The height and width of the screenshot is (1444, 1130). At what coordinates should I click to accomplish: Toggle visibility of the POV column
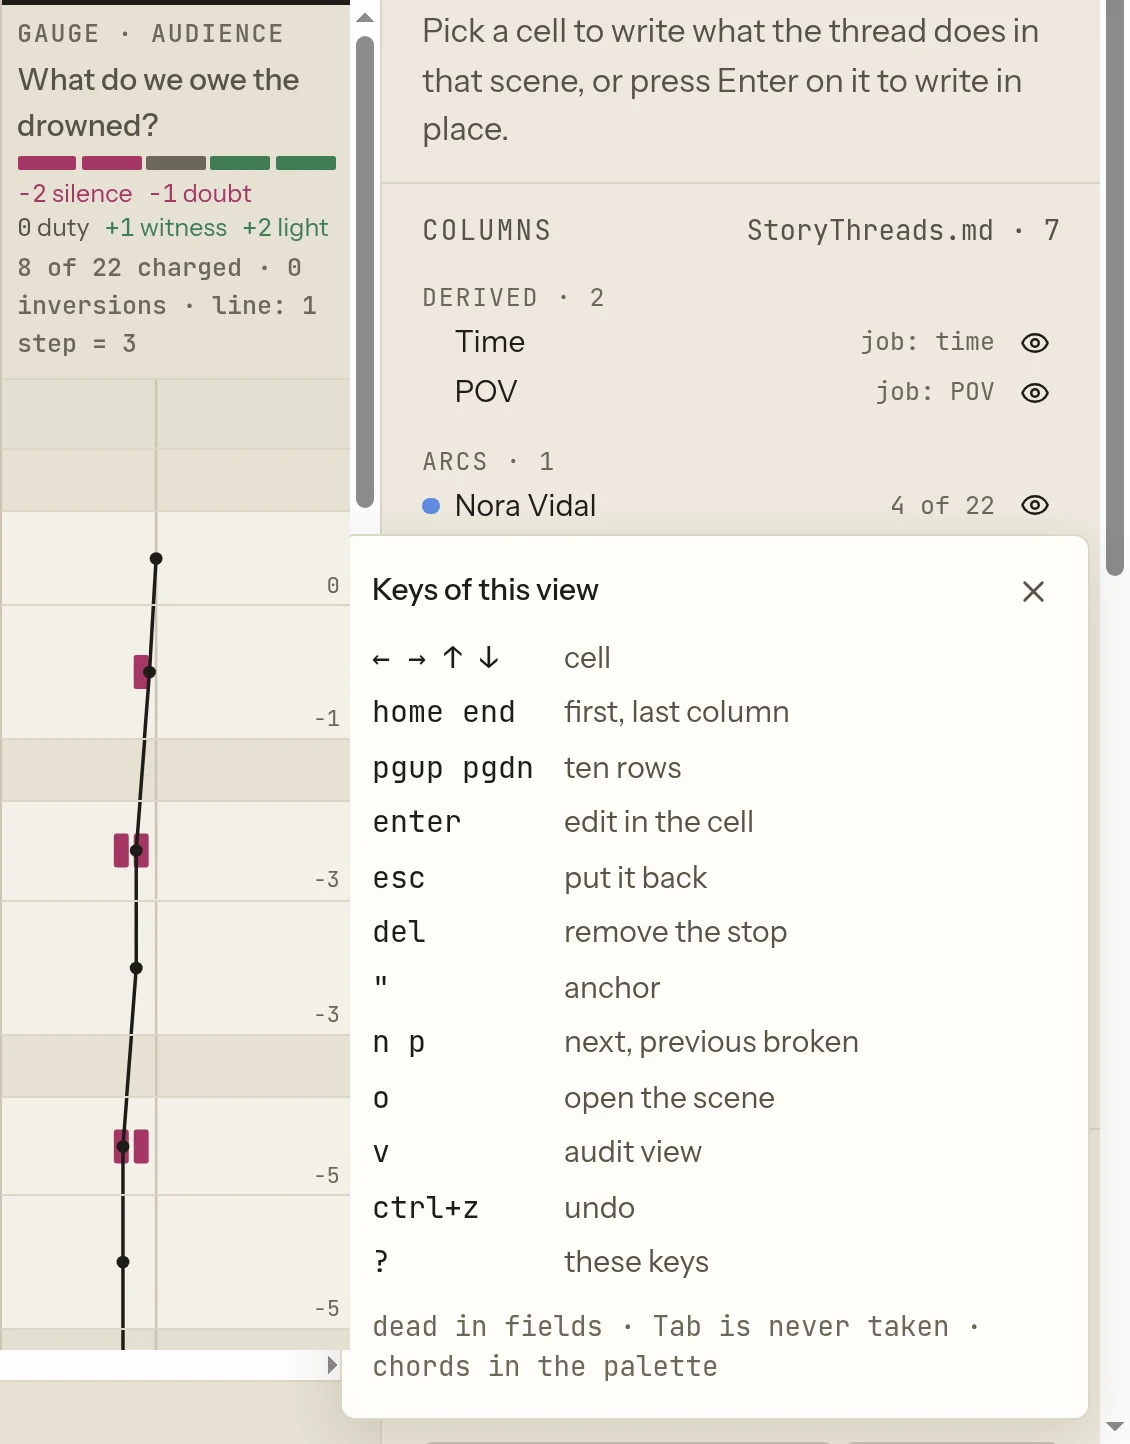1035,393
